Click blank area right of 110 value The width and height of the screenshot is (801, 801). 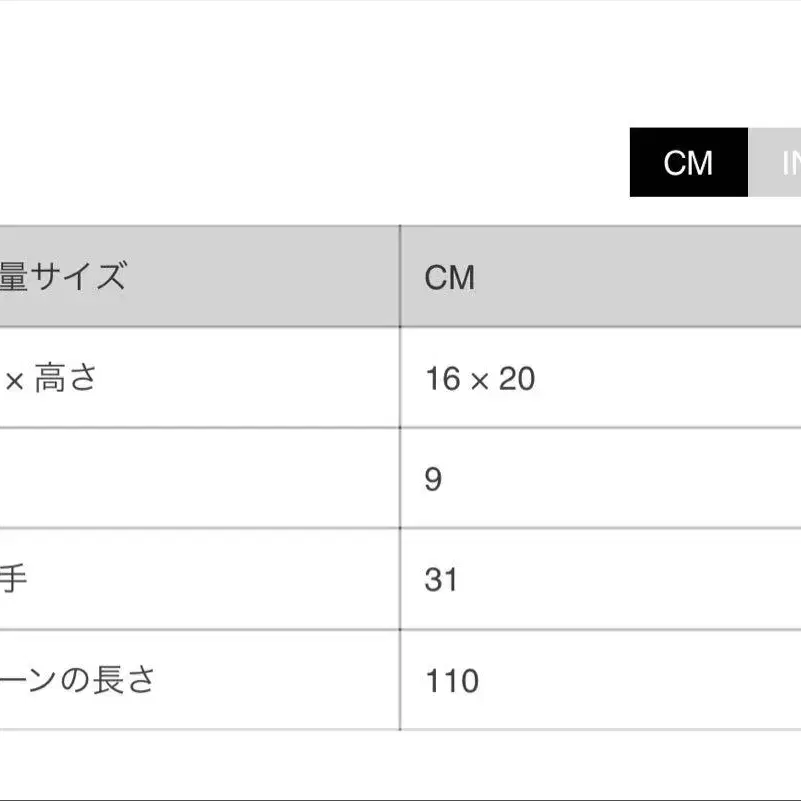pos(639,680)
